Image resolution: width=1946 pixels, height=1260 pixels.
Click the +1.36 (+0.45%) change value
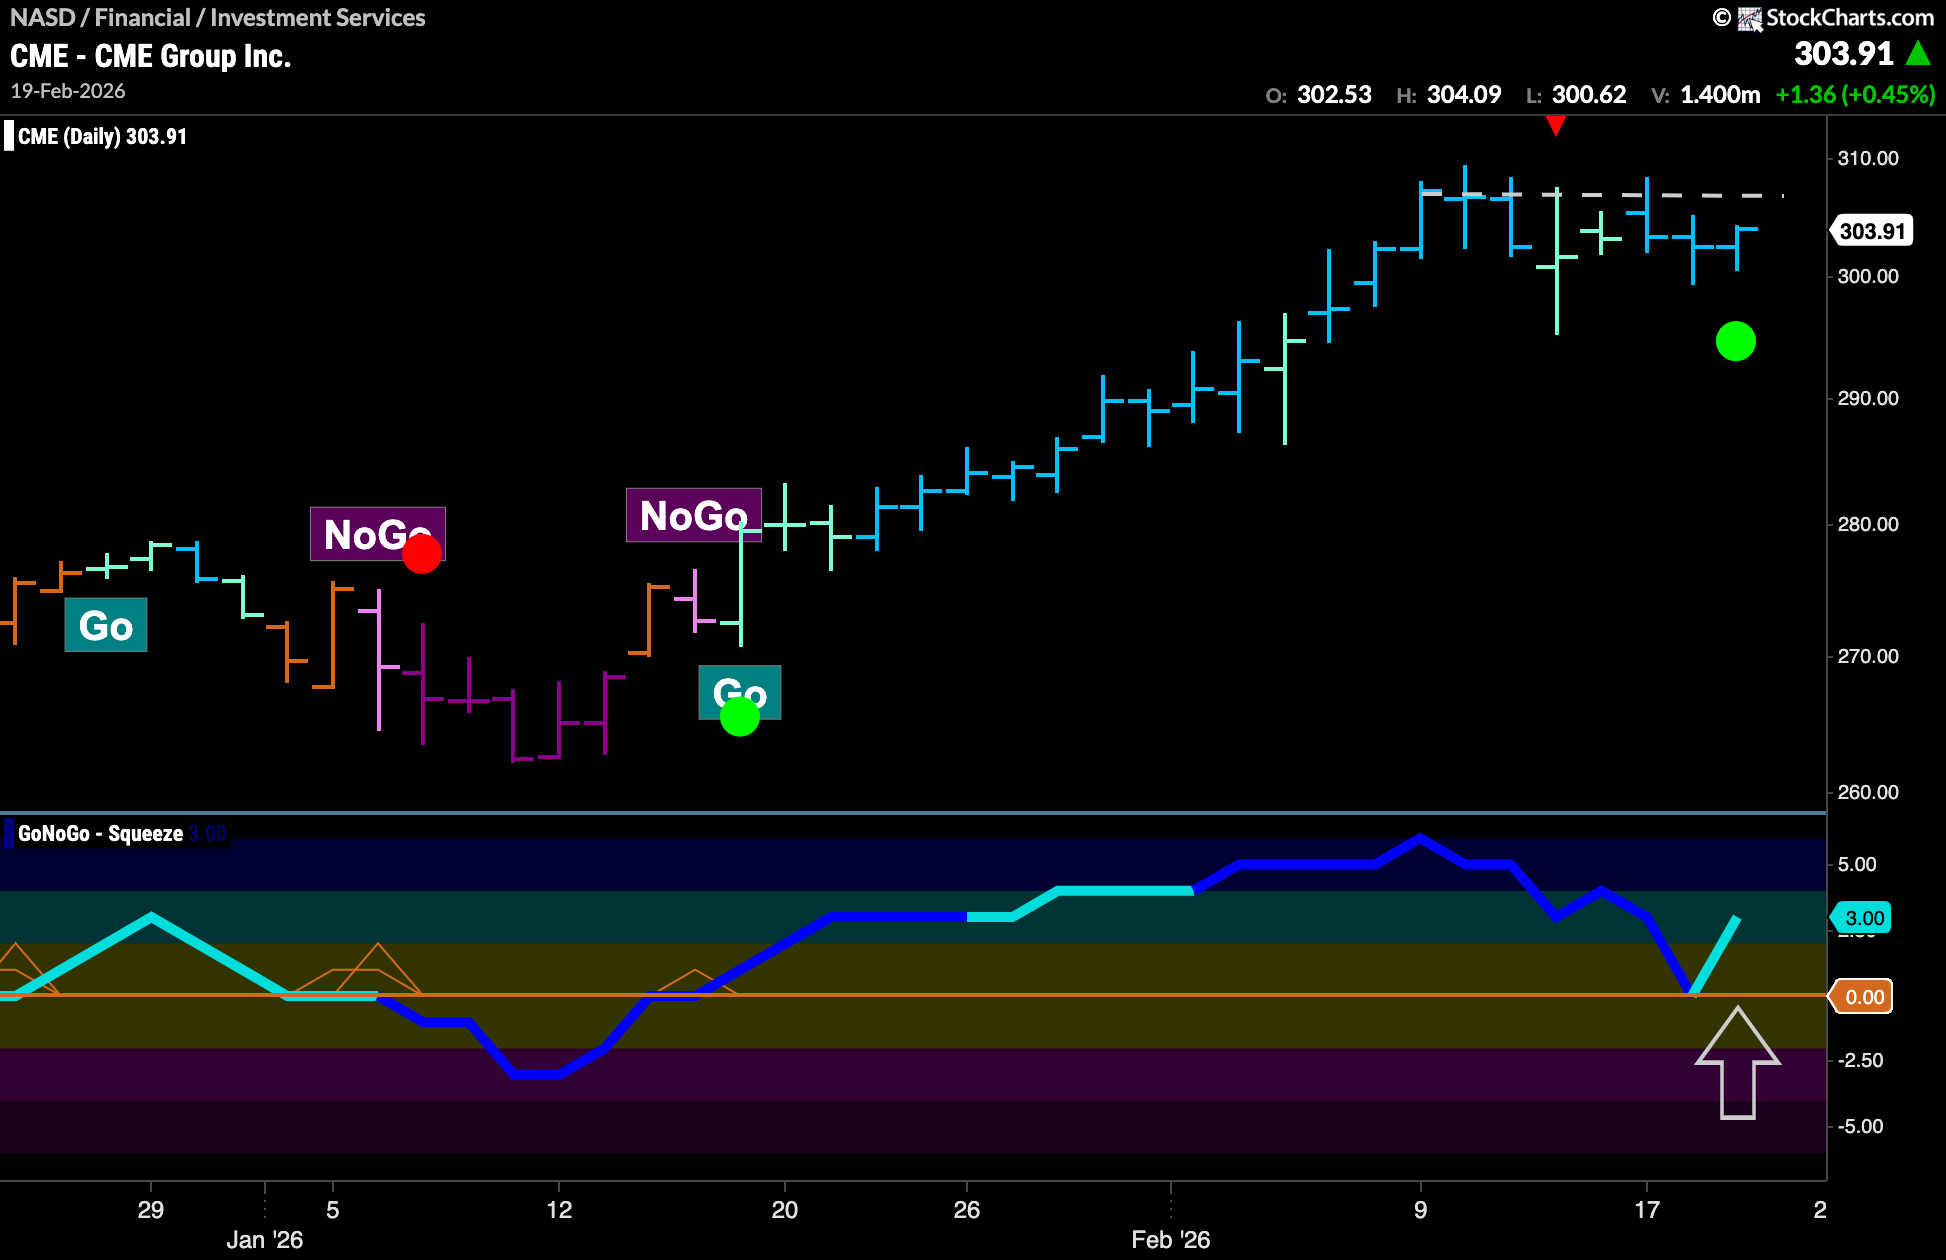(1855, 95)
